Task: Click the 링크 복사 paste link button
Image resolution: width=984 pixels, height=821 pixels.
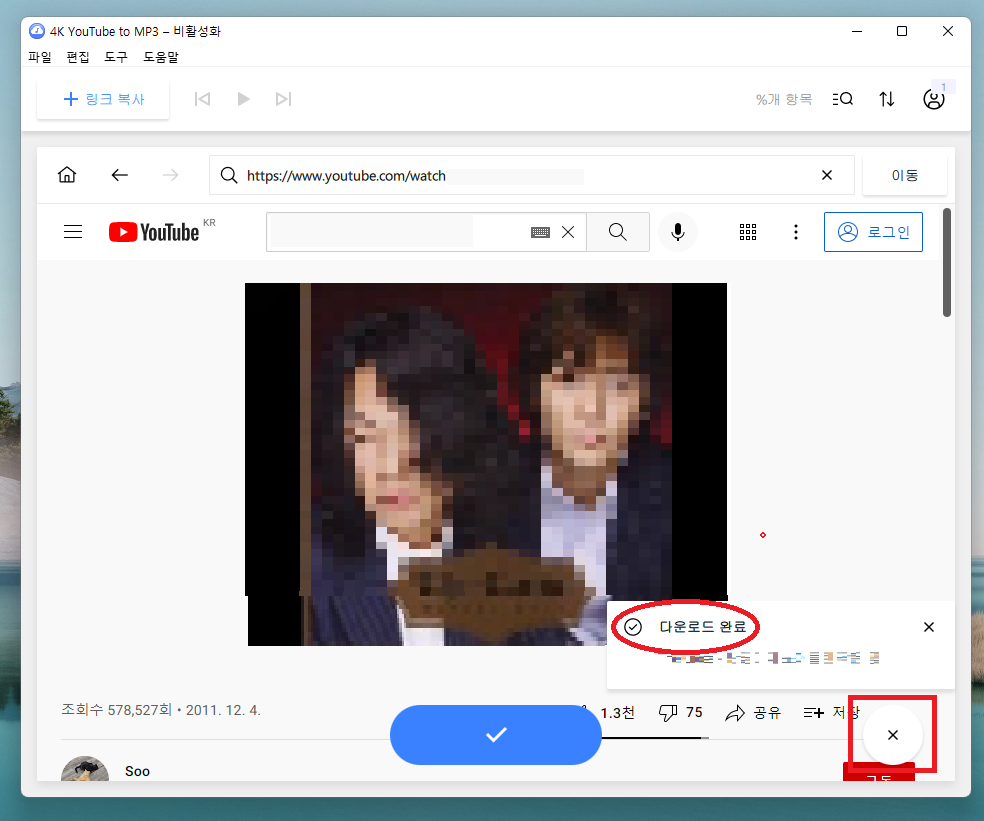Action: tap(104, 99)
